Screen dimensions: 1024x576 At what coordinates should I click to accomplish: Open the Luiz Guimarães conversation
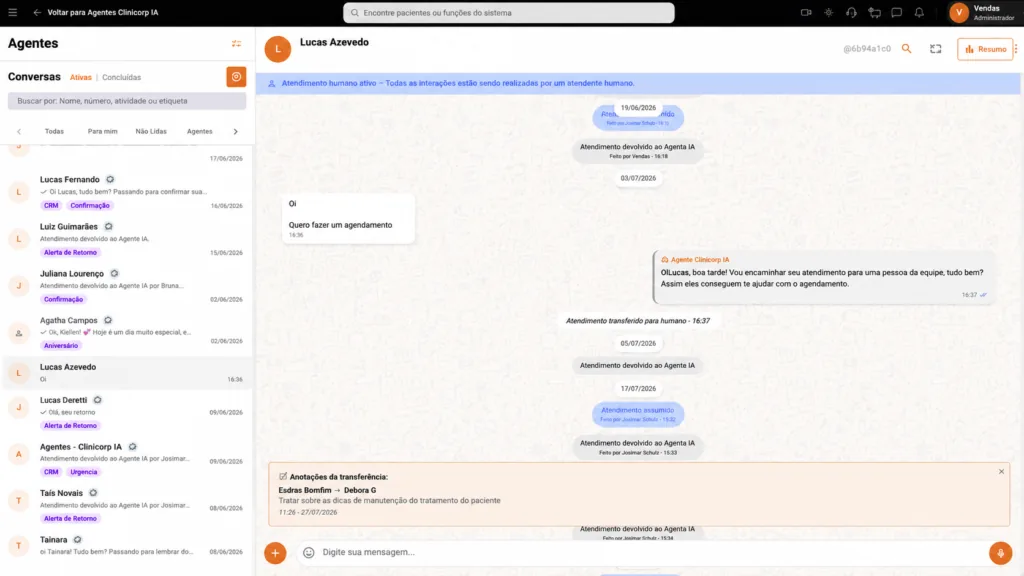click(127, 239)
